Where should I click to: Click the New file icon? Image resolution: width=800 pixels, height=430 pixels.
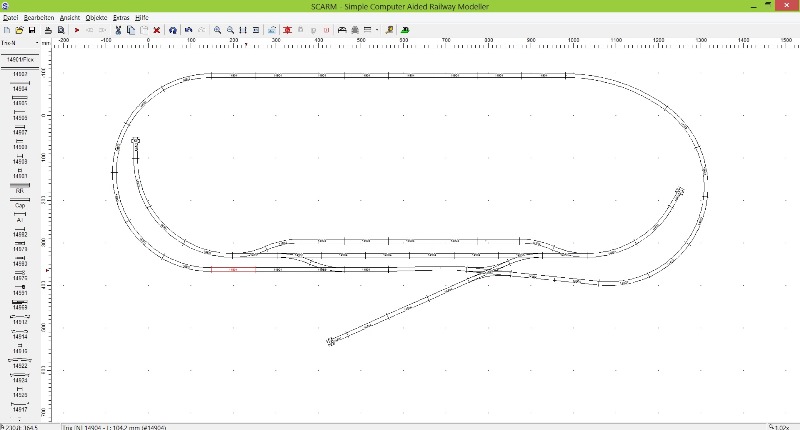6,30
